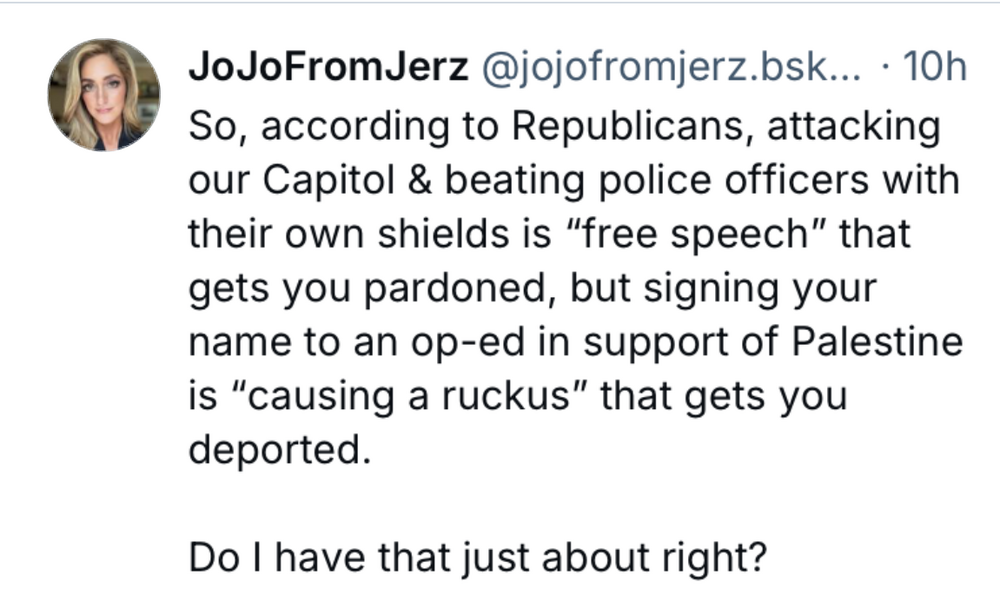Click the opening word "So," of the post

(x=213, y=128)
